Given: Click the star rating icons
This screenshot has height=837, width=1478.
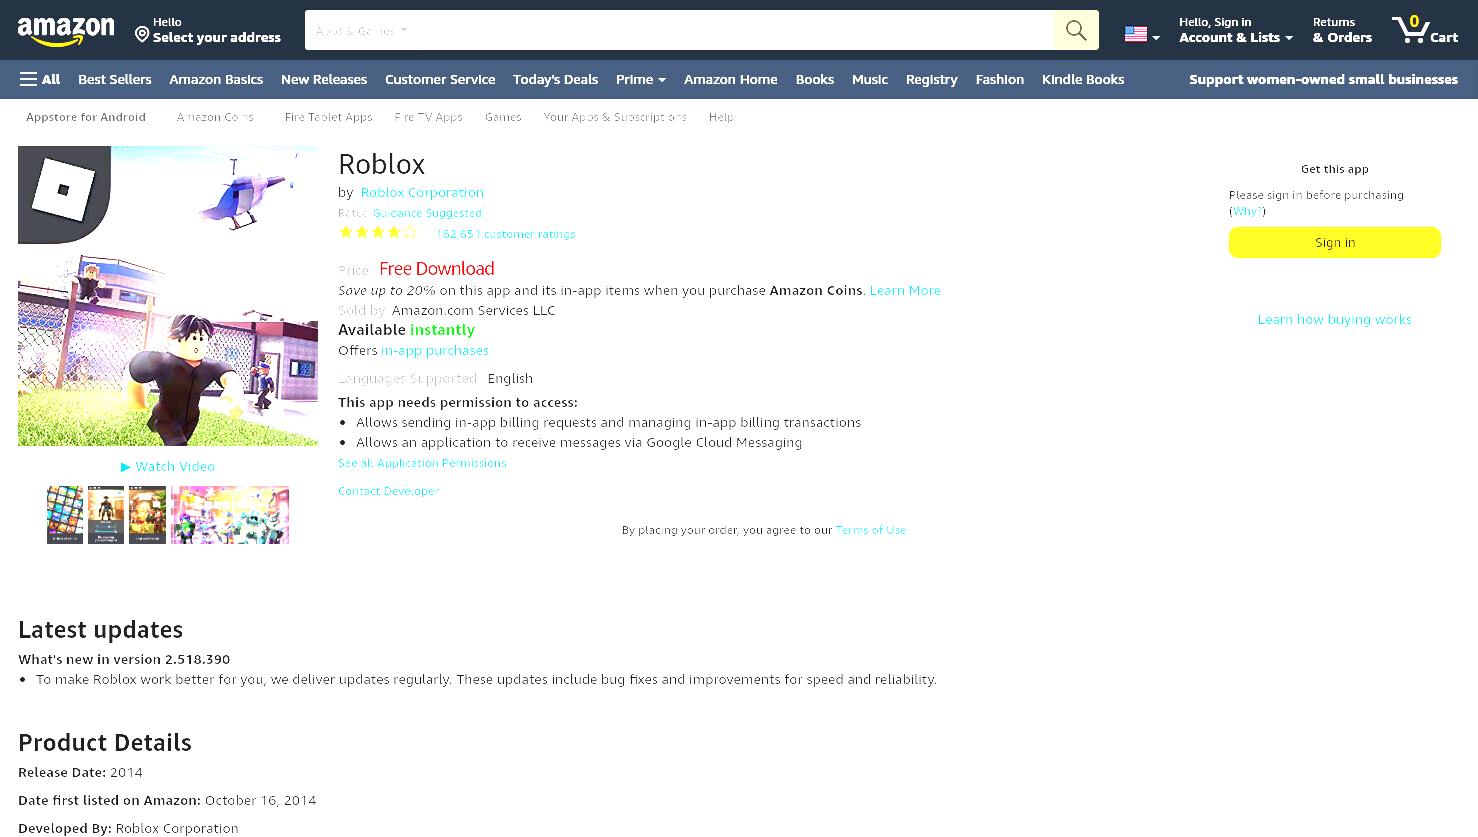Looking at the screenshot, I should (x=378, y=233).
